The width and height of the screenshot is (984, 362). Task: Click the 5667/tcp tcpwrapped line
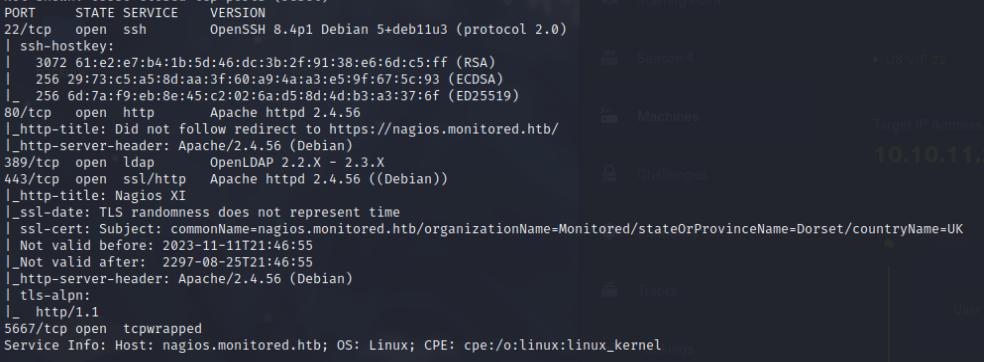103,328
